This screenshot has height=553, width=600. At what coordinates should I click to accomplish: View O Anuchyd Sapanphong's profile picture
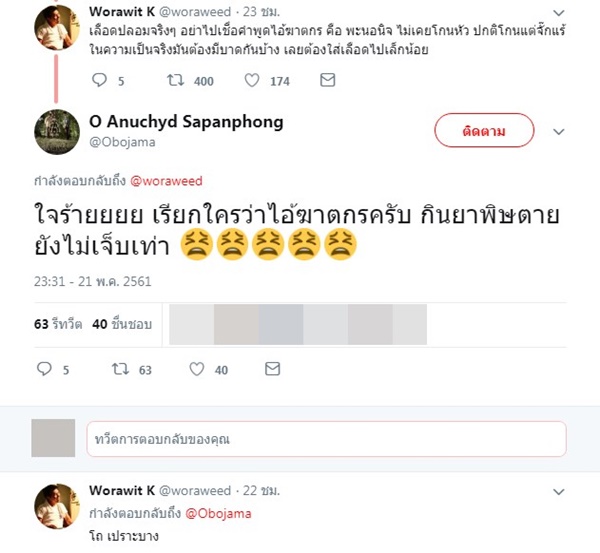(x=57, y=132)
